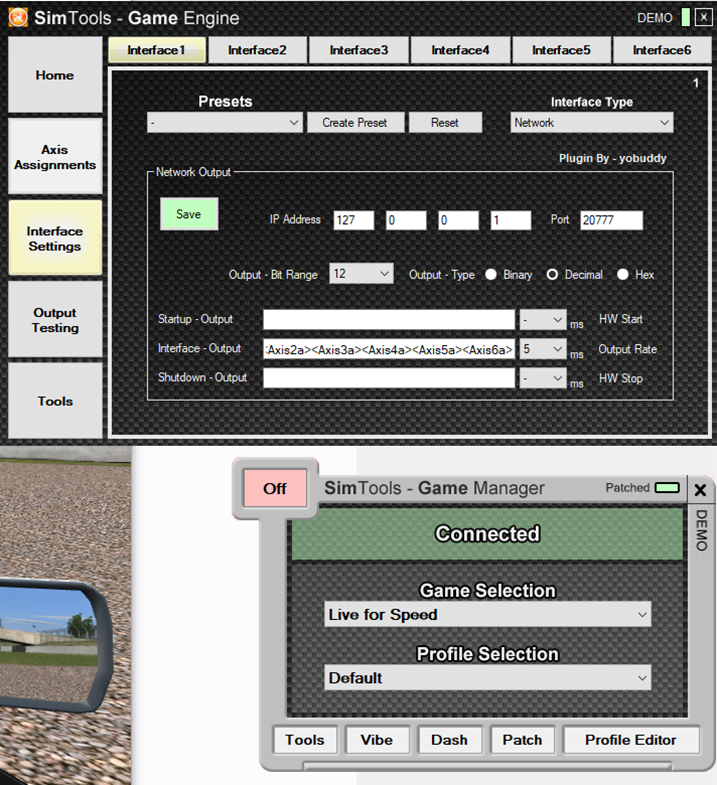Click the 'Plugin By - yobuddy' text
717x785 pixels.
click(x=612, y=158)
